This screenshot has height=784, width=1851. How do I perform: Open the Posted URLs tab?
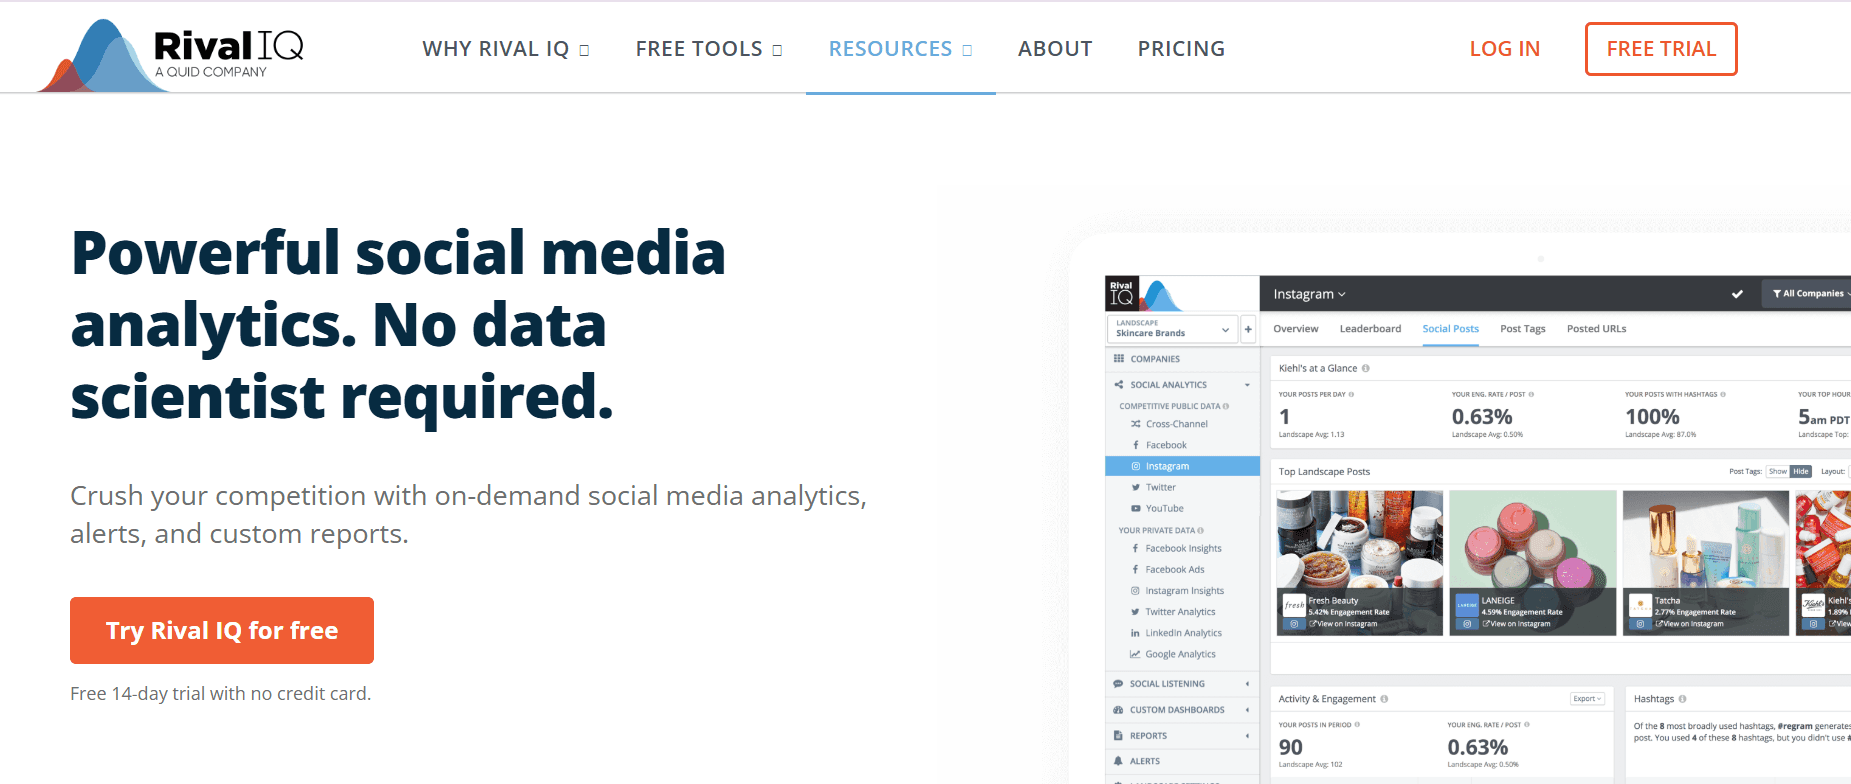1596,329
